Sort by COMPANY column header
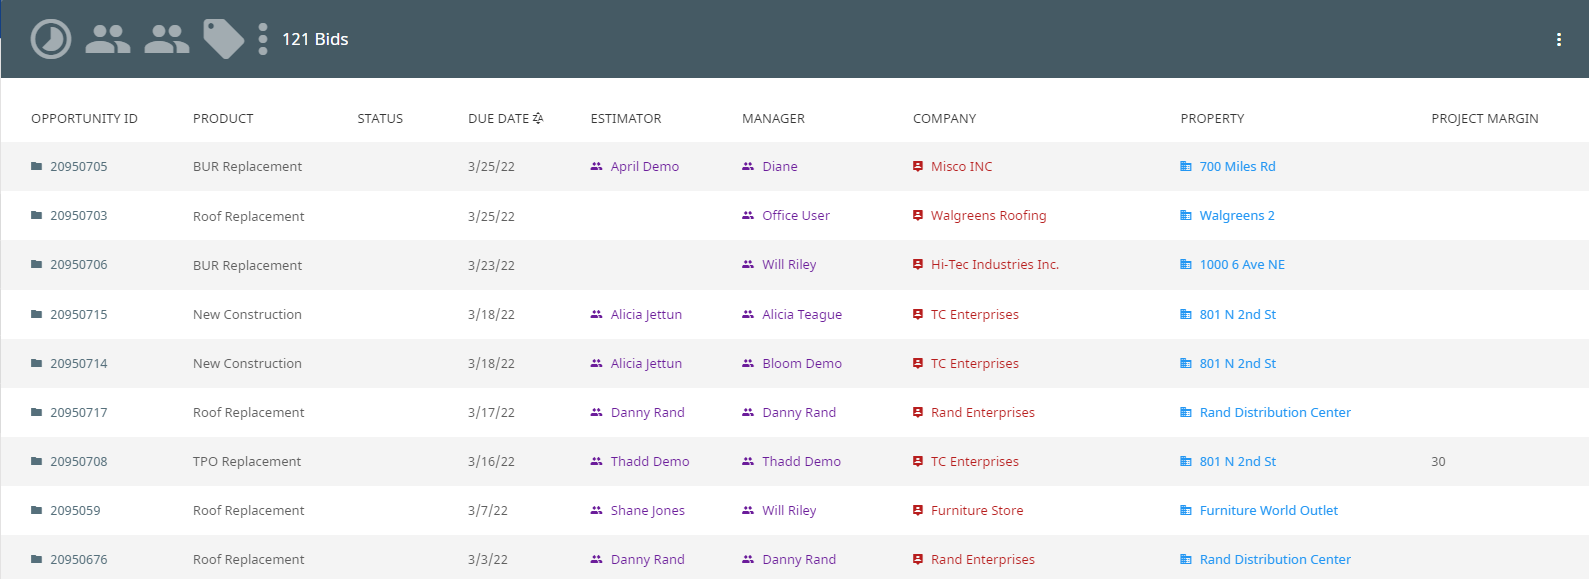Viewport: 1589px width, 579px height. (x=944, y=118)
